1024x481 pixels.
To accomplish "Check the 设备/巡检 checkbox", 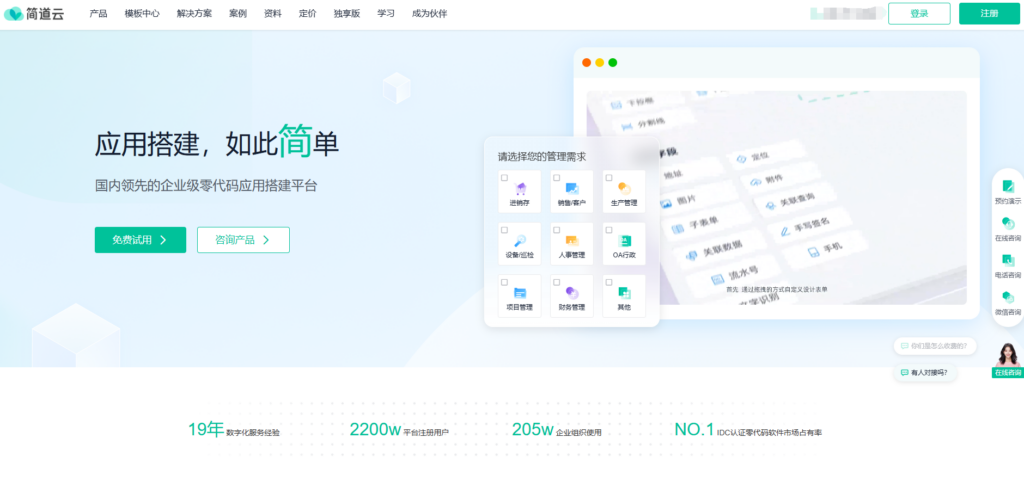I will (505, 230).
